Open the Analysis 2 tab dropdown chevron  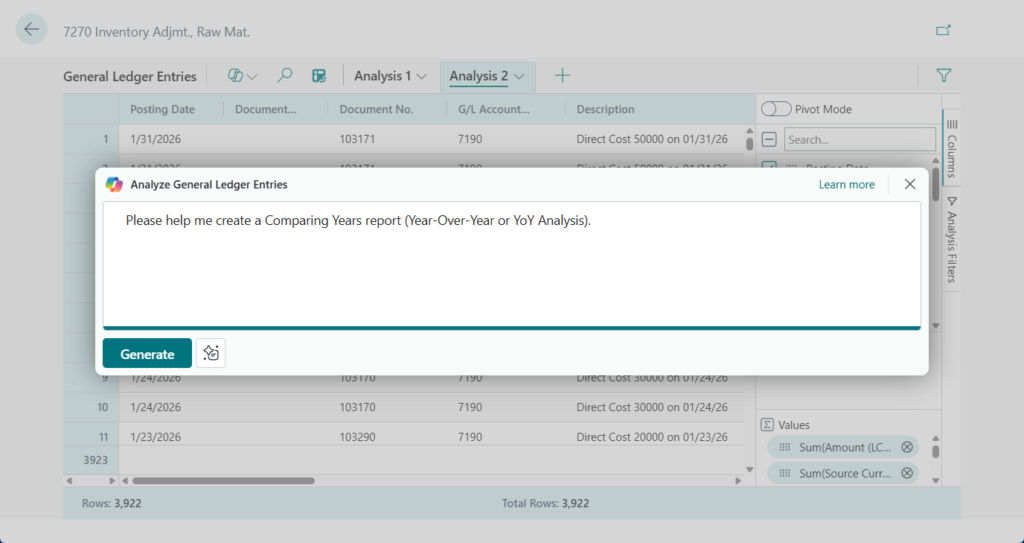[520, 76]
